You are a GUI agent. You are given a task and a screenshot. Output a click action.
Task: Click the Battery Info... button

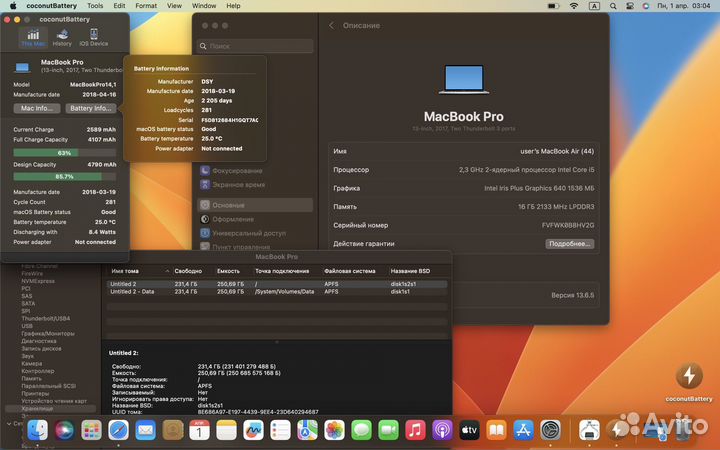(90, 108)
